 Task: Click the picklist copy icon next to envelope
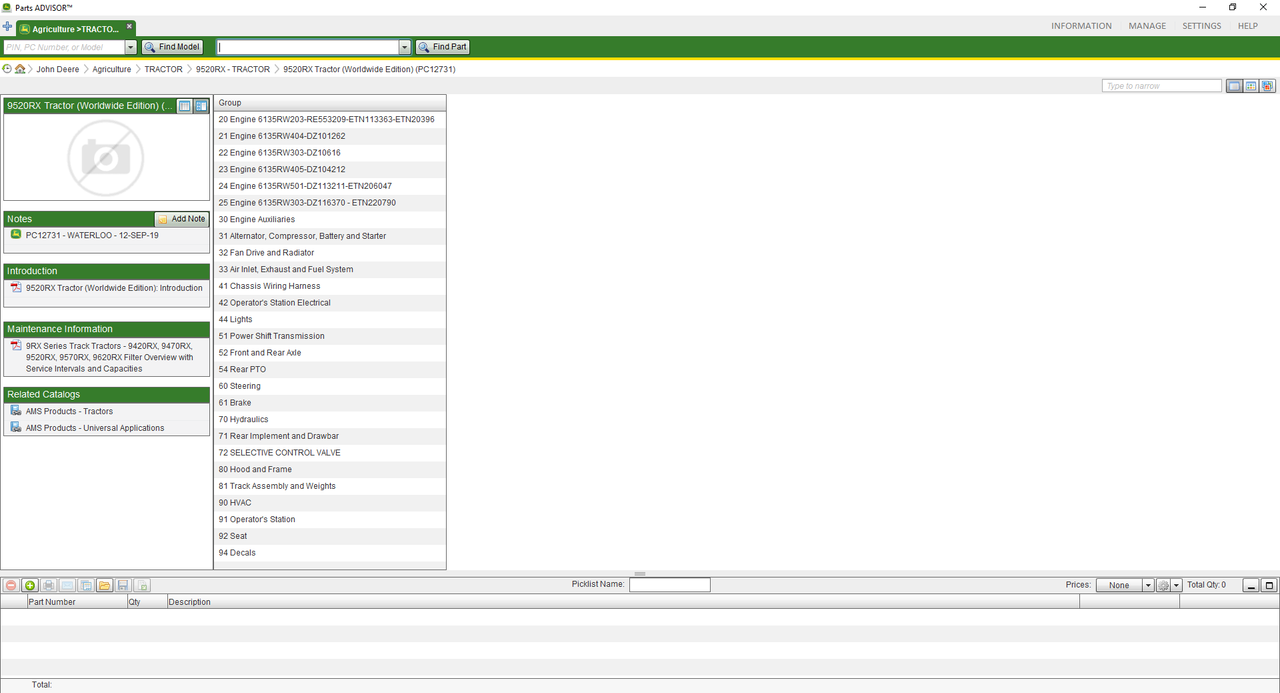tap(86, 585)
